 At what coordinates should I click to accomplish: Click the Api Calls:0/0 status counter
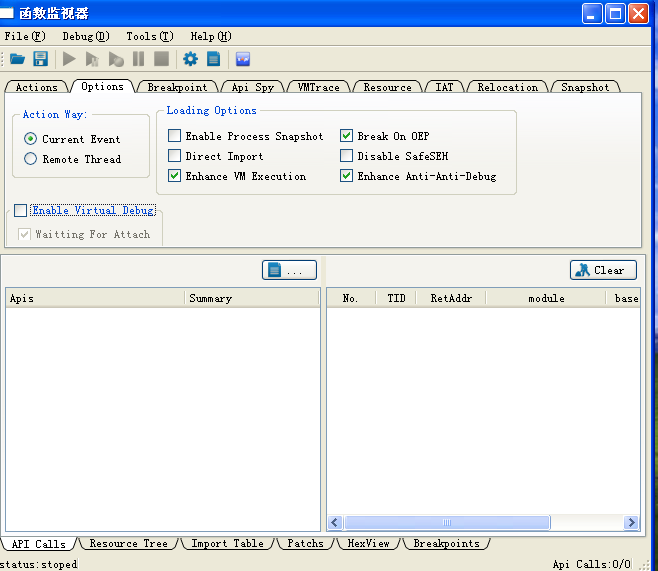point(591,564)
